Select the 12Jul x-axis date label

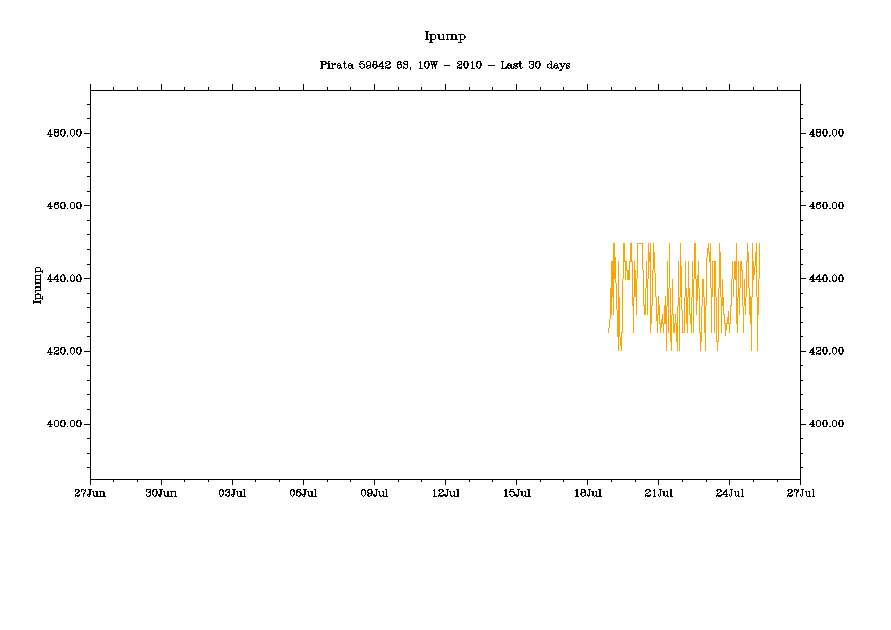445,493
